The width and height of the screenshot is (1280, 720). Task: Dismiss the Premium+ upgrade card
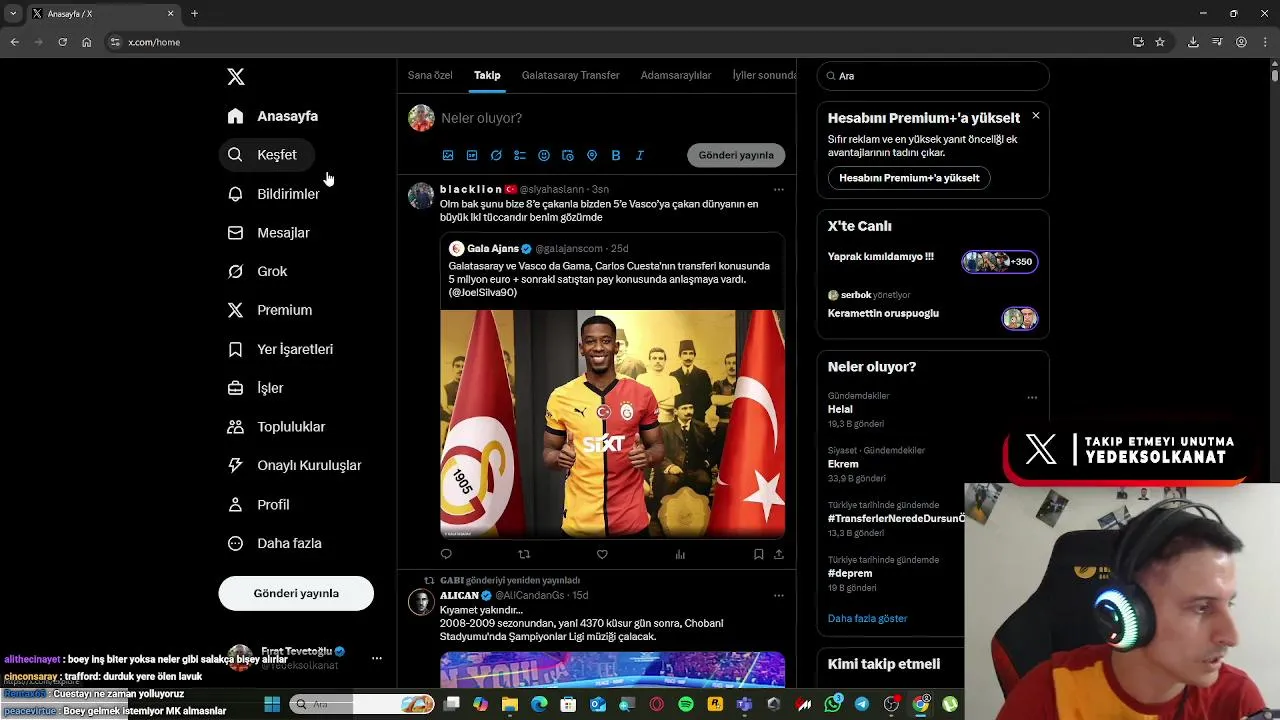pos(1036,116)
